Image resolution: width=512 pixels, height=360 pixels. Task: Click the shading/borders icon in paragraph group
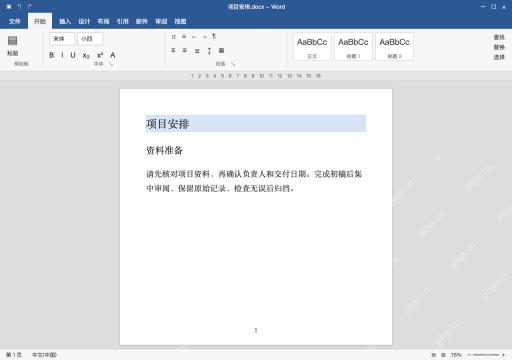(x=221, y=50)
